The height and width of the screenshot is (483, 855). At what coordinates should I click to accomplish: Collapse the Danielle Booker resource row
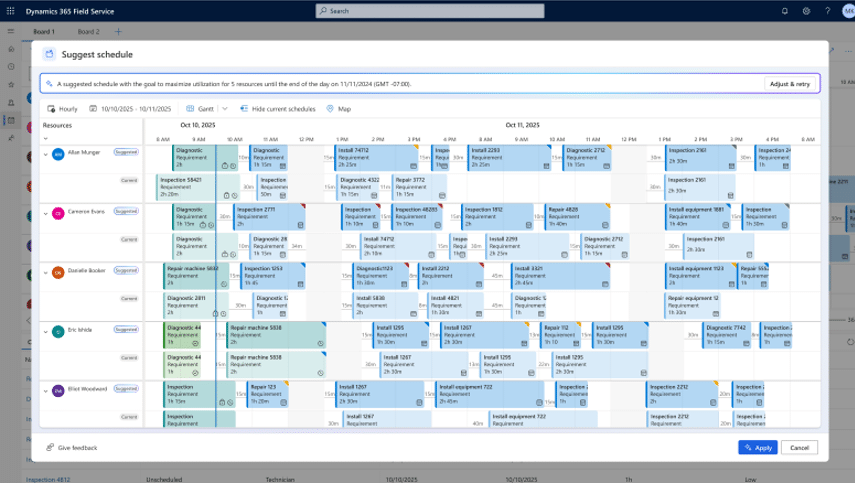(45, 271)
